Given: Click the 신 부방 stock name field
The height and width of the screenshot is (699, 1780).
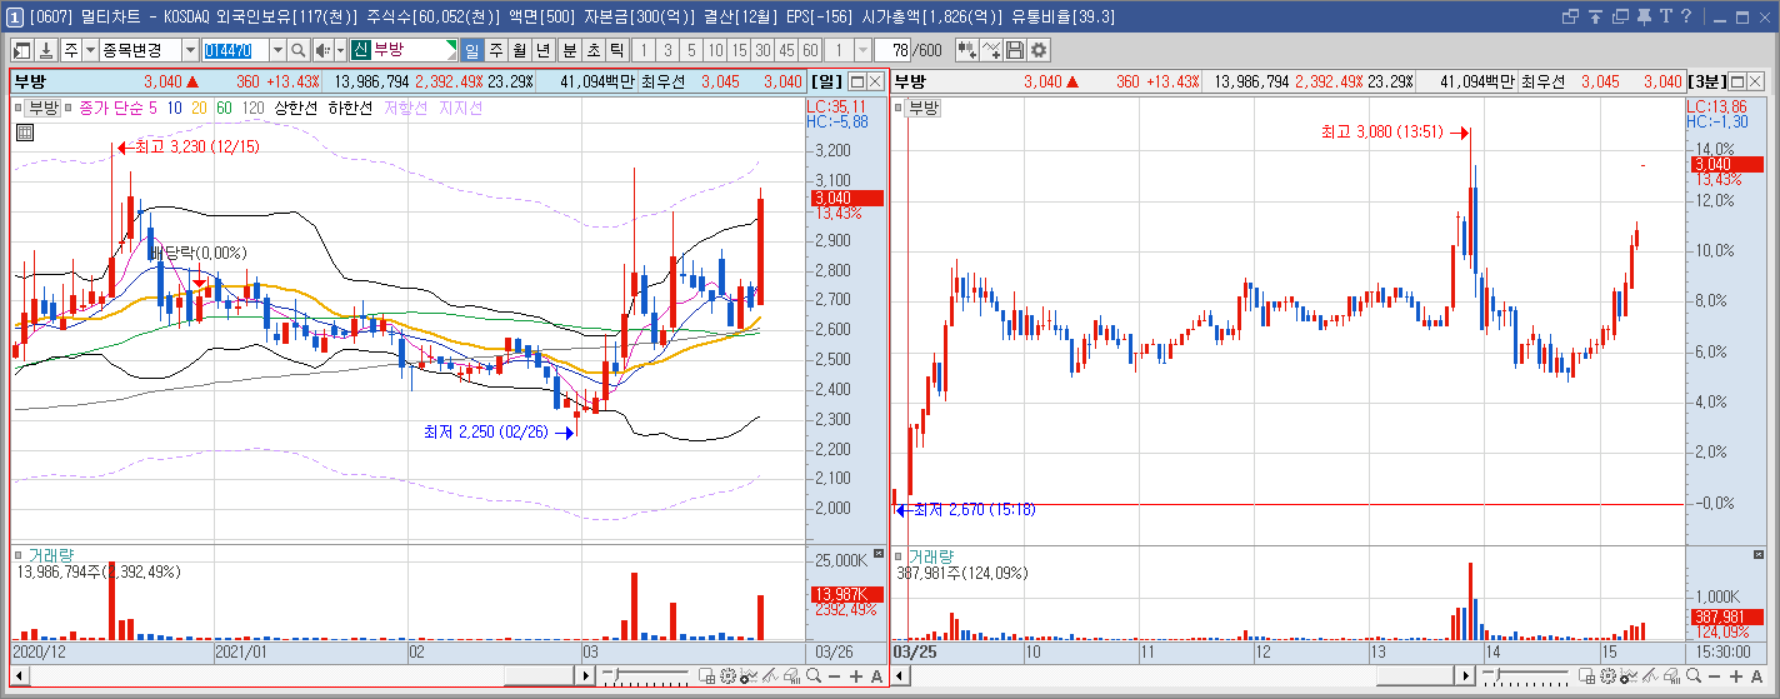Looking at the screenshot, I should click(404, 50).
